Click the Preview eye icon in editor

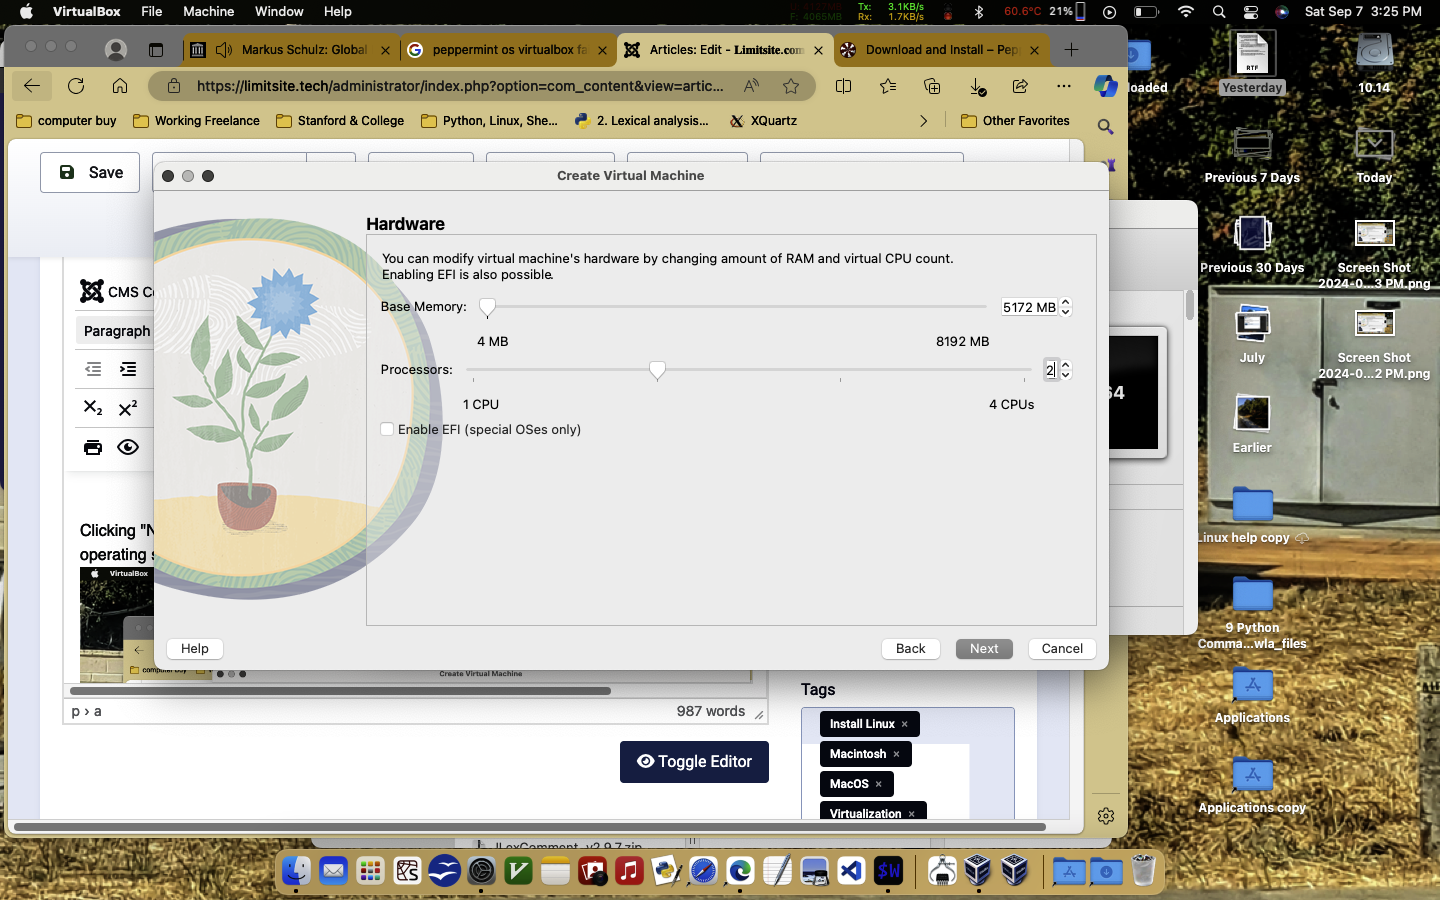pos(128,447)
